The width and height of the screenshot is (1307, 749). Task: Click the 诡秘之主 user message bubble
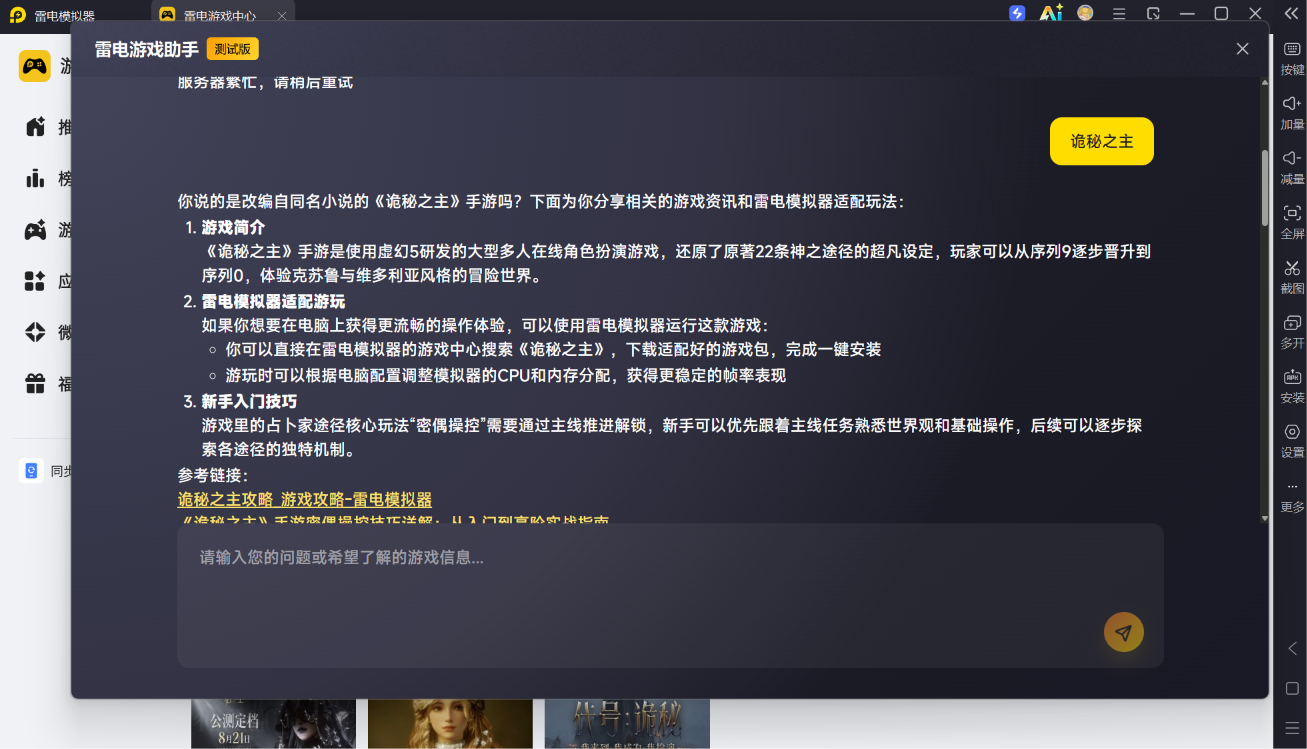[1102, 141]
